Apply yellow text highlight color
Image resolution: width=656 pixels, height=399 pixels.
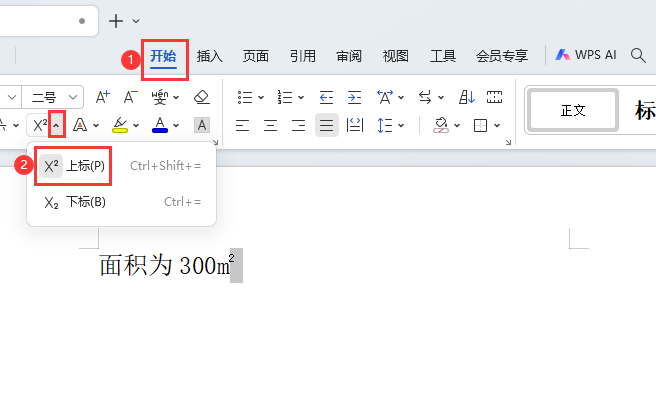coord(120,125)
